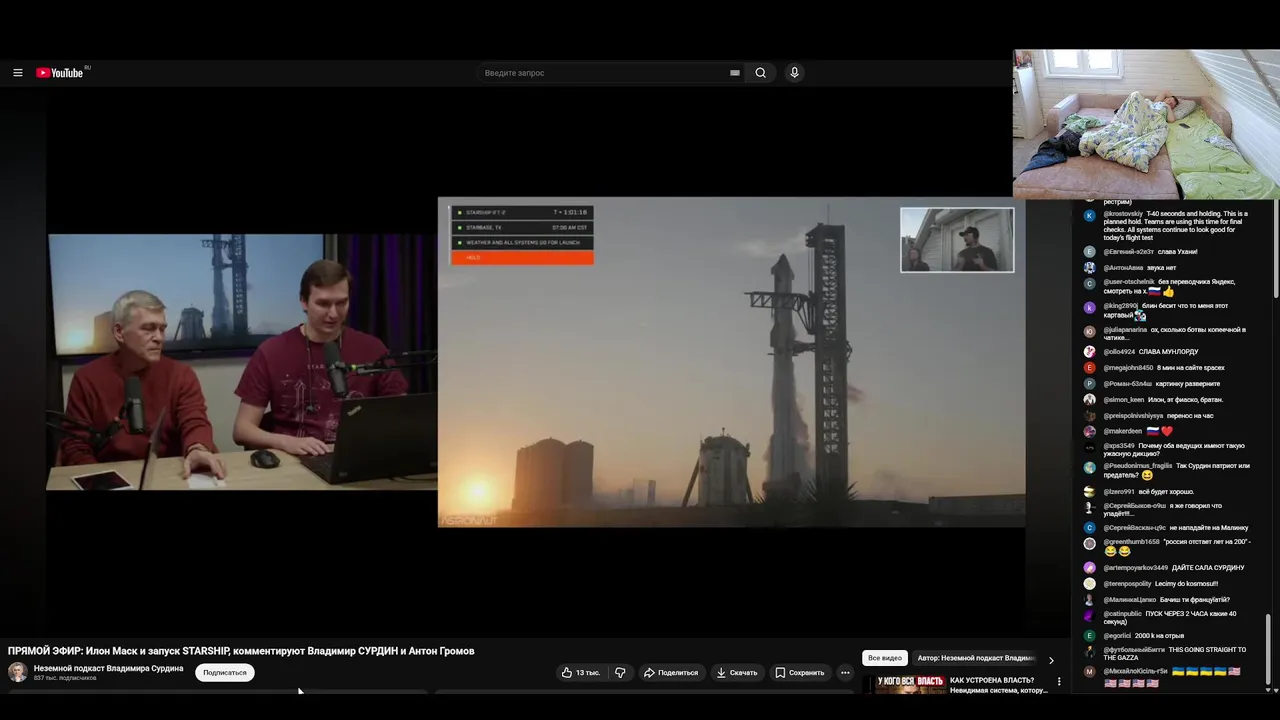Open @user-otschelnik avatar in chat
The image size is (1280, 720).
click(1090, 284)
